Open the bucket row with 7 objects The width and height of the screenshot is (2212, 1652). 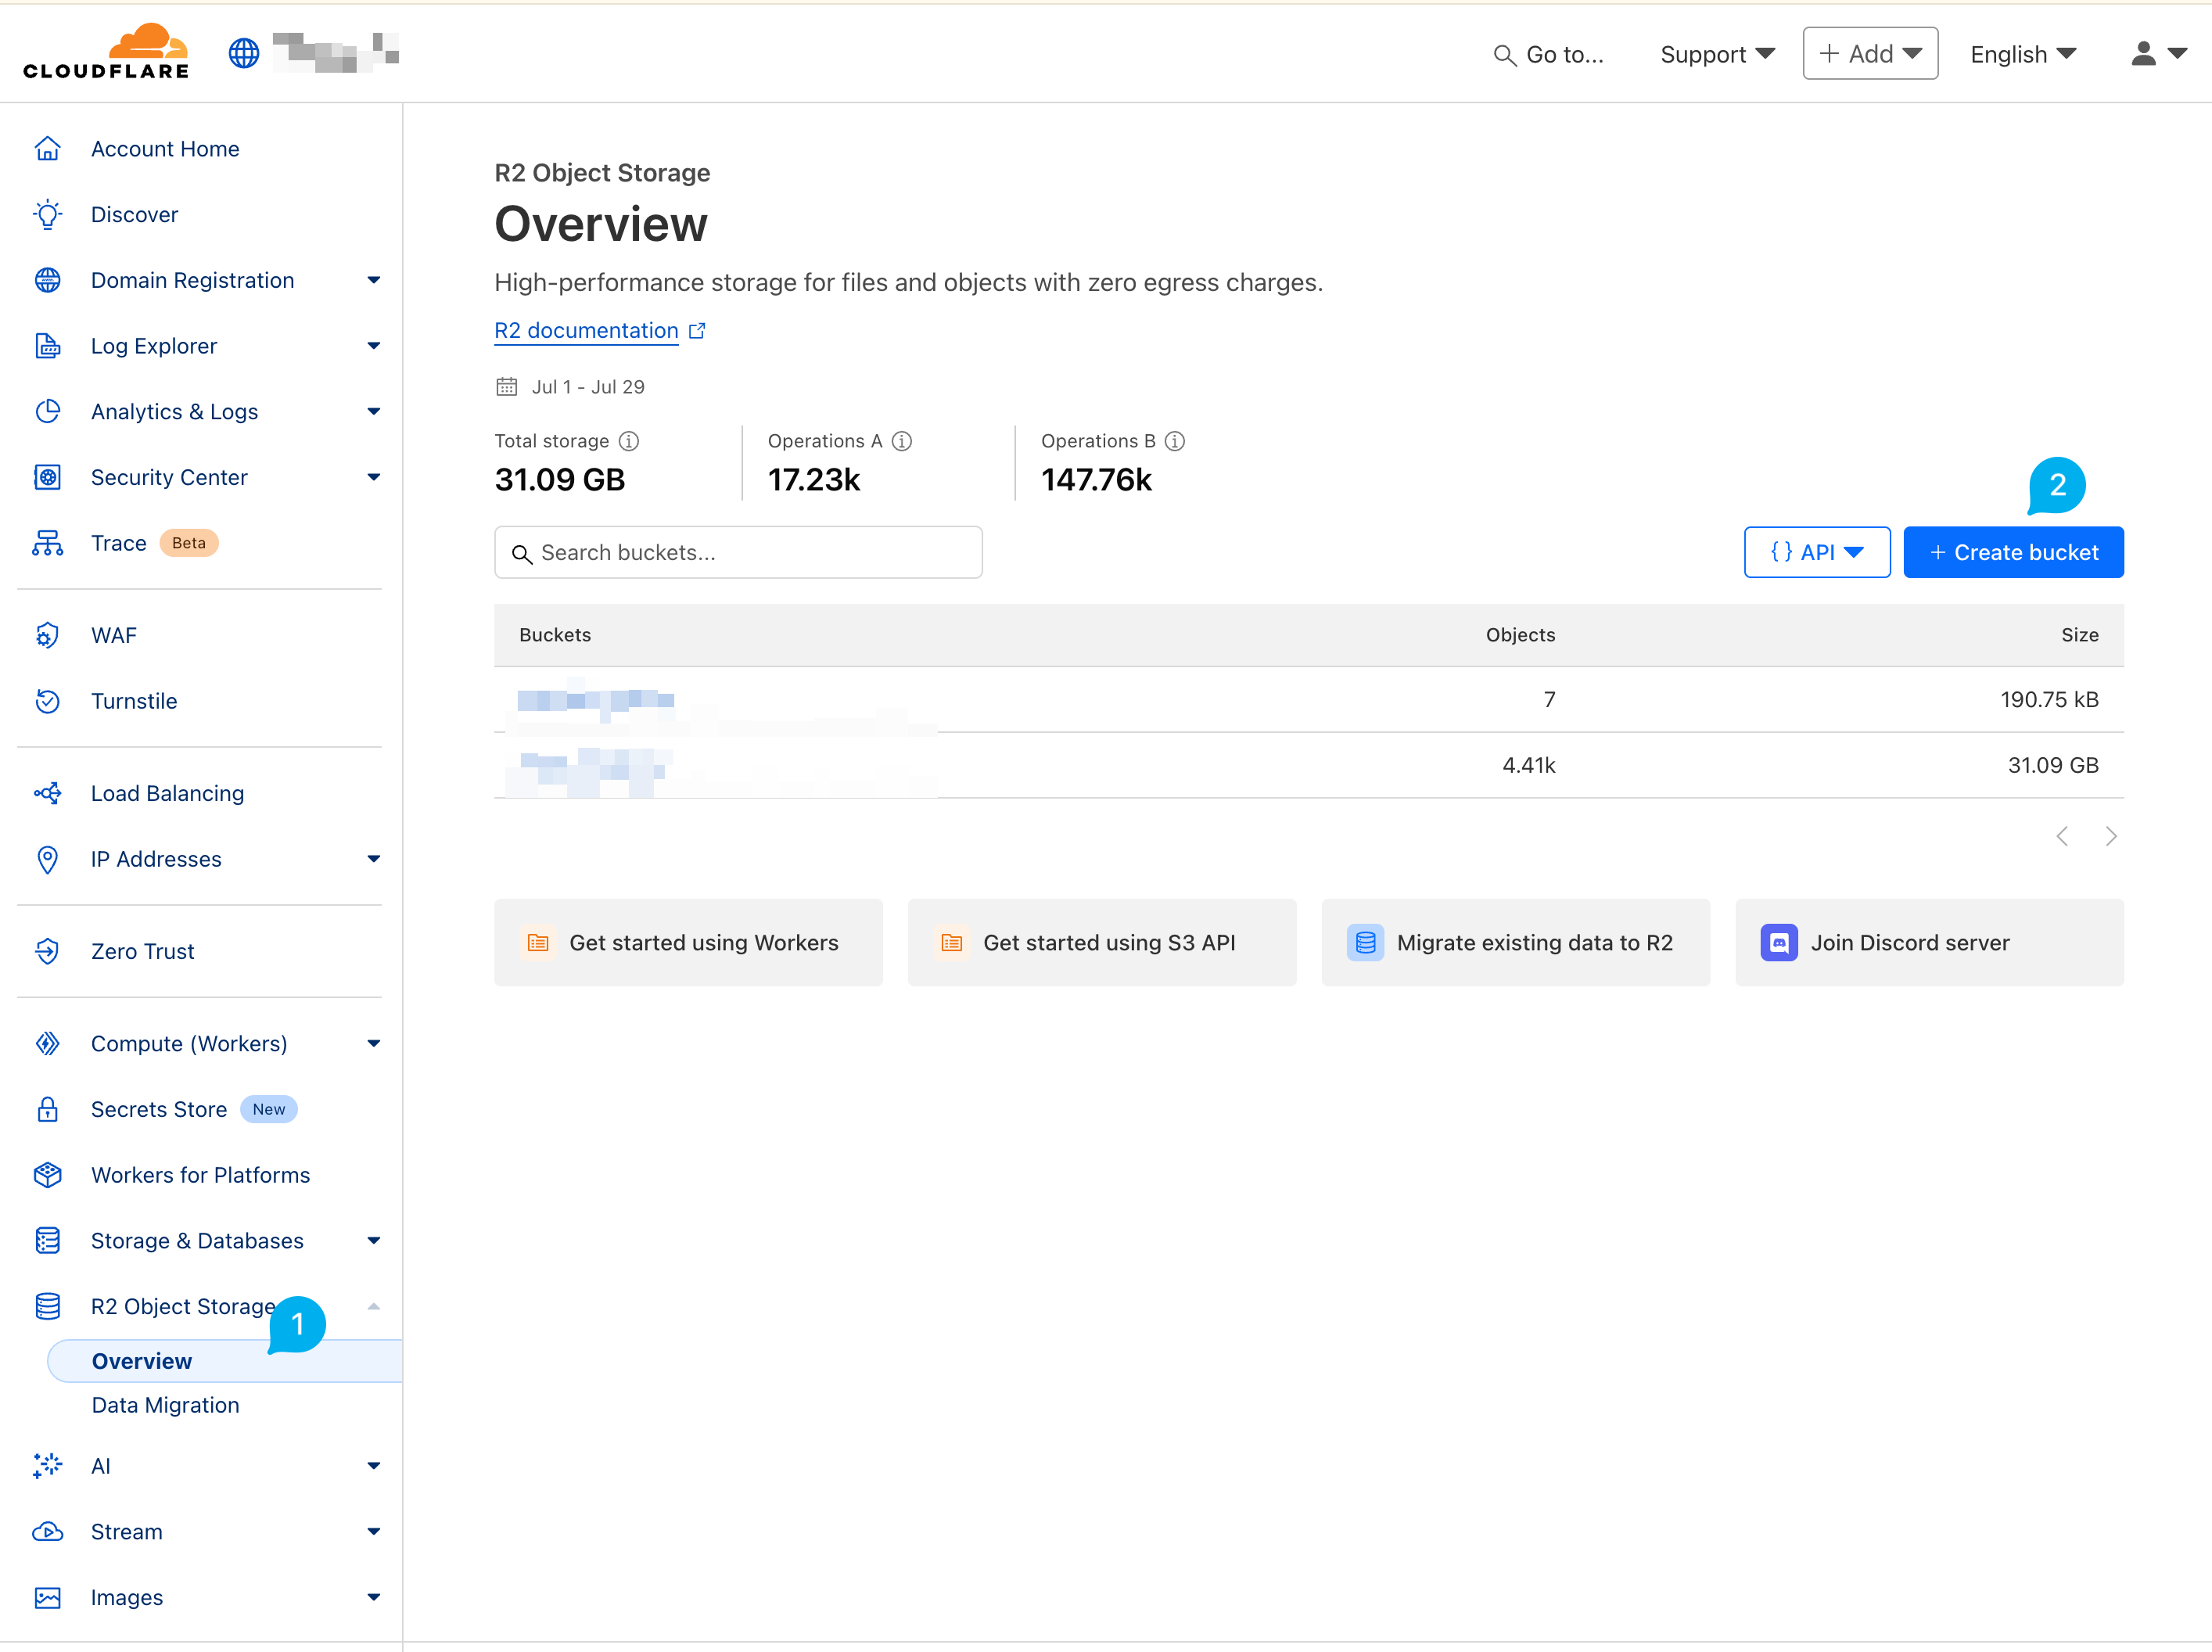(1308, 699)
